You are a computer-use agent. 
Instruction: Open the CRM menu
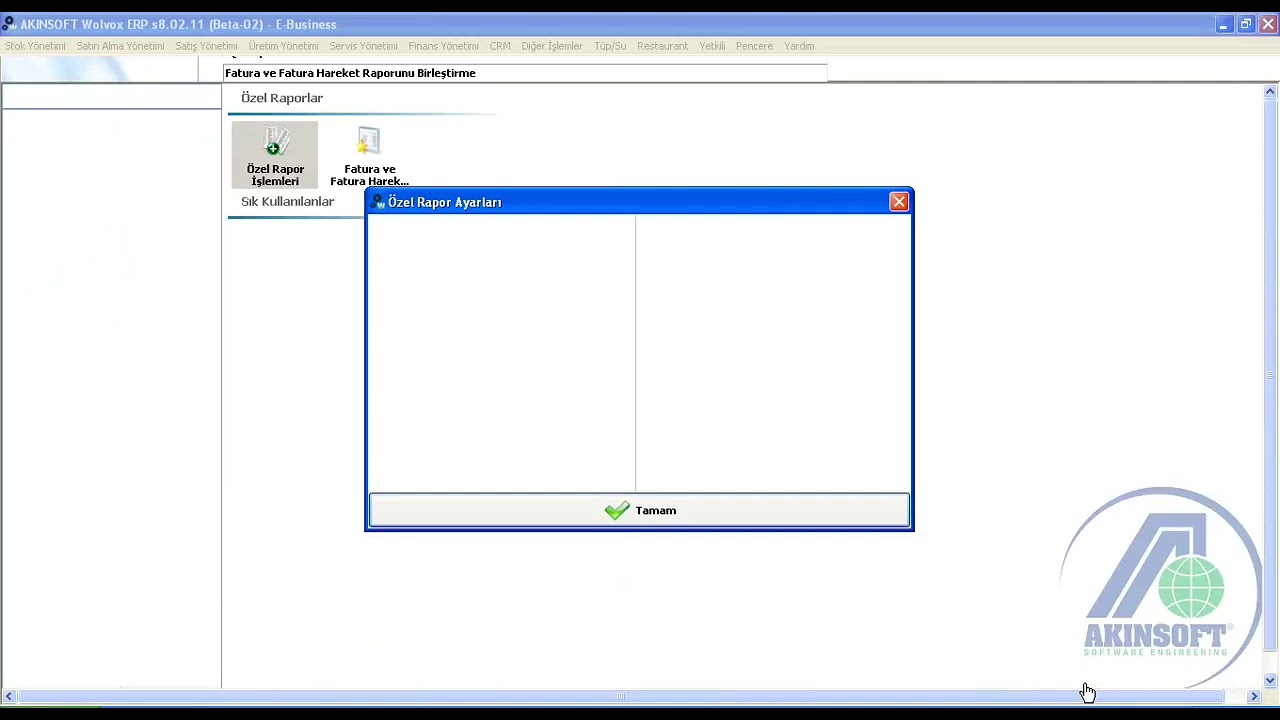click(500, 46)
